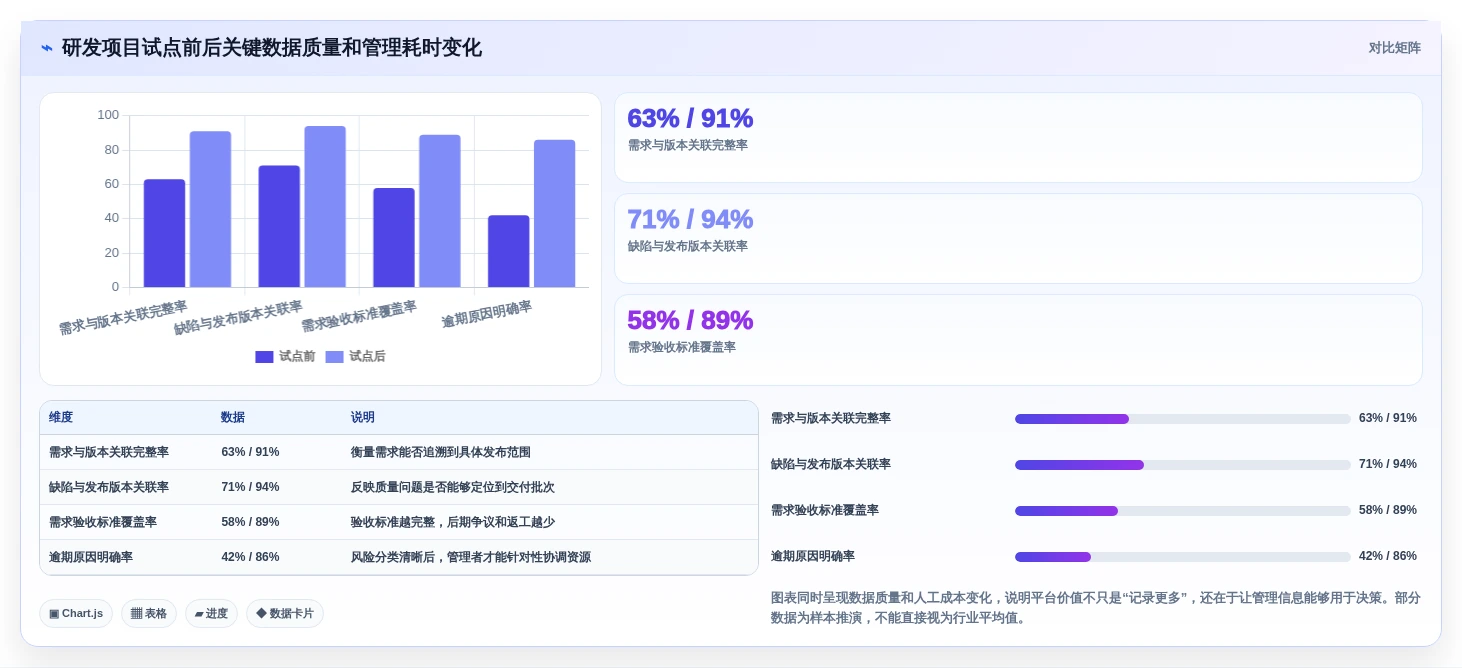Click the dashboard title 研发项目试点前后关键数据质量
This screenshot has height=668, width=1462.
272,48
